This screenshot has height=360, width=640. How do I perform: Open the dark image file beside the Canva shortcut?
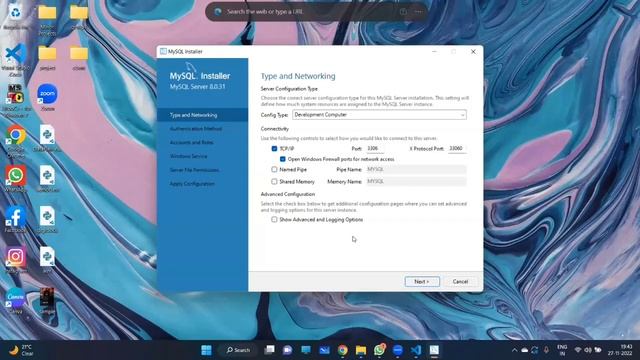point(47,300)
